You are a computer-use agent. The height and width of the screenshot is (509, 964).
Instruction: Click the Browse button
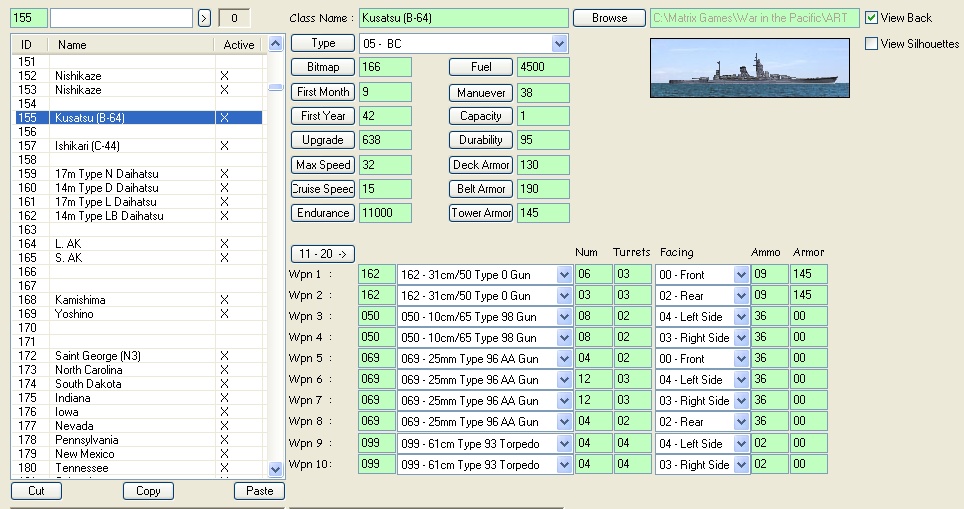609,18
